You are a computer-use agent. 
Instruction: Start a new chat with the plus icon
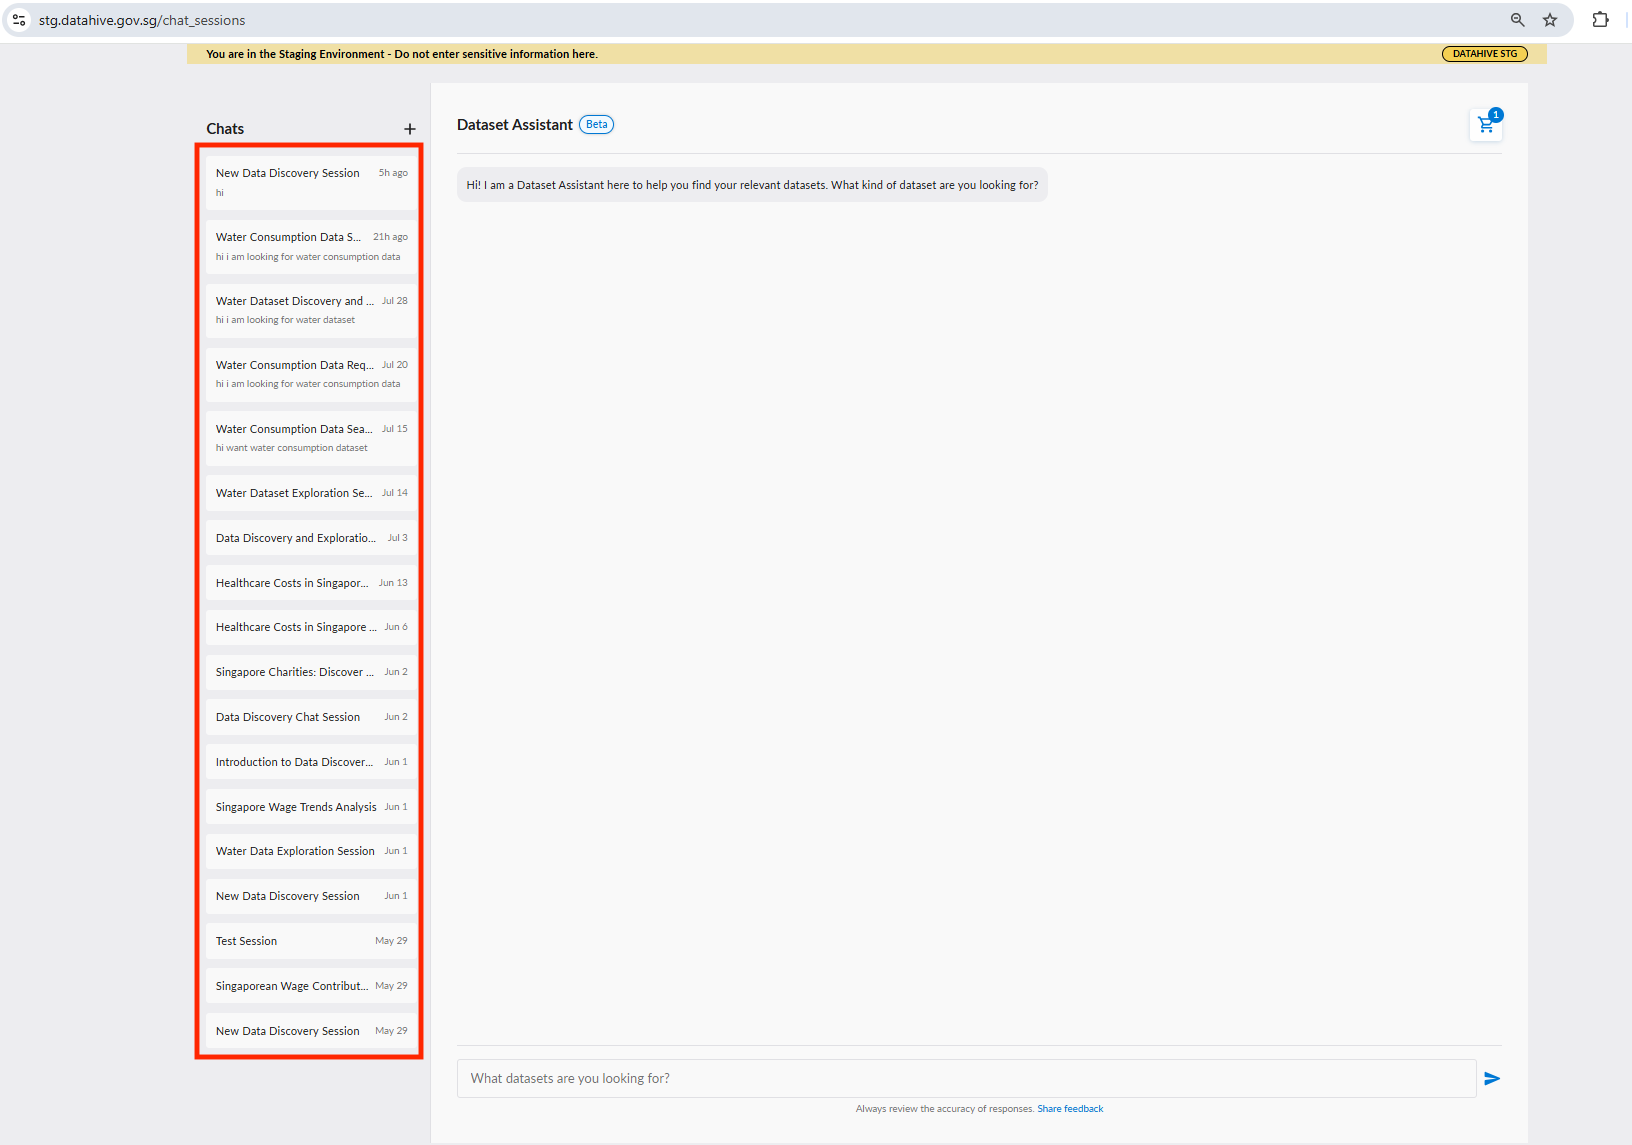410,129
